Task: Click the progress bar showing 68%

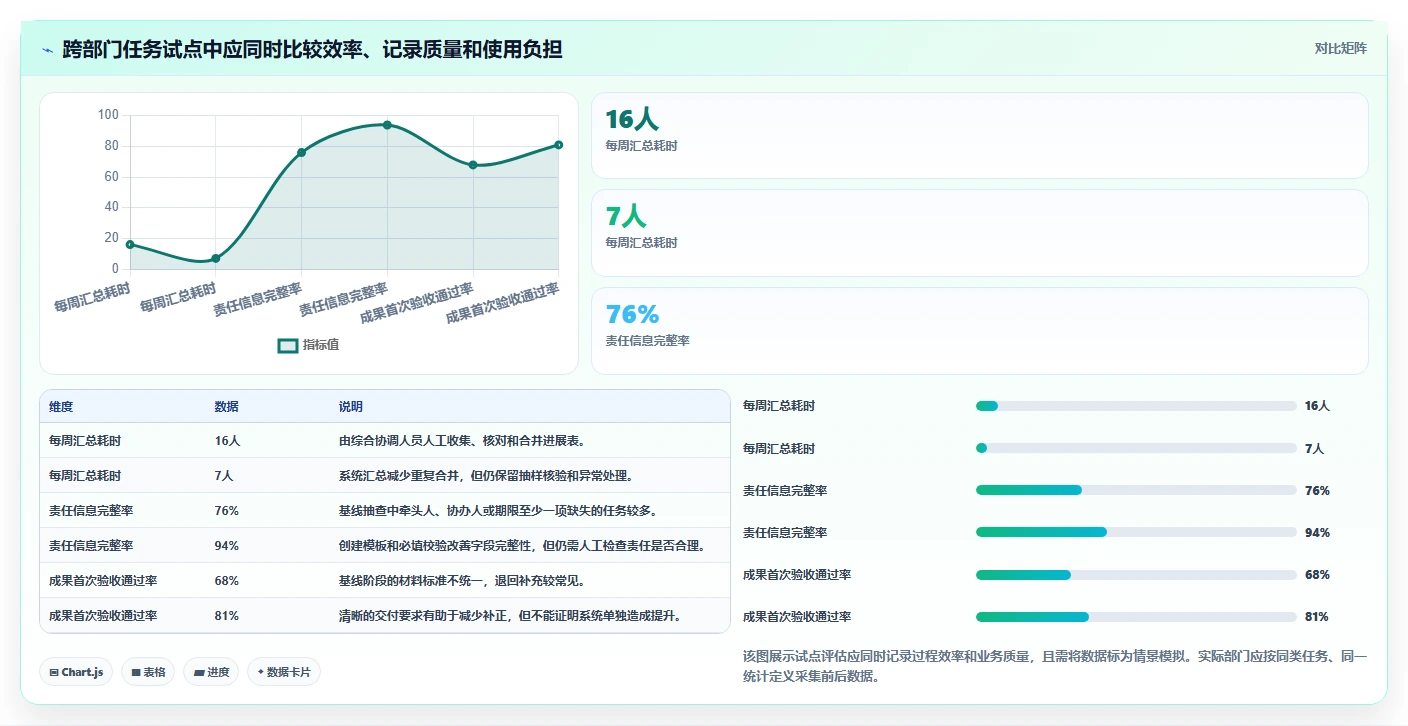Action: pos(1136,574)
